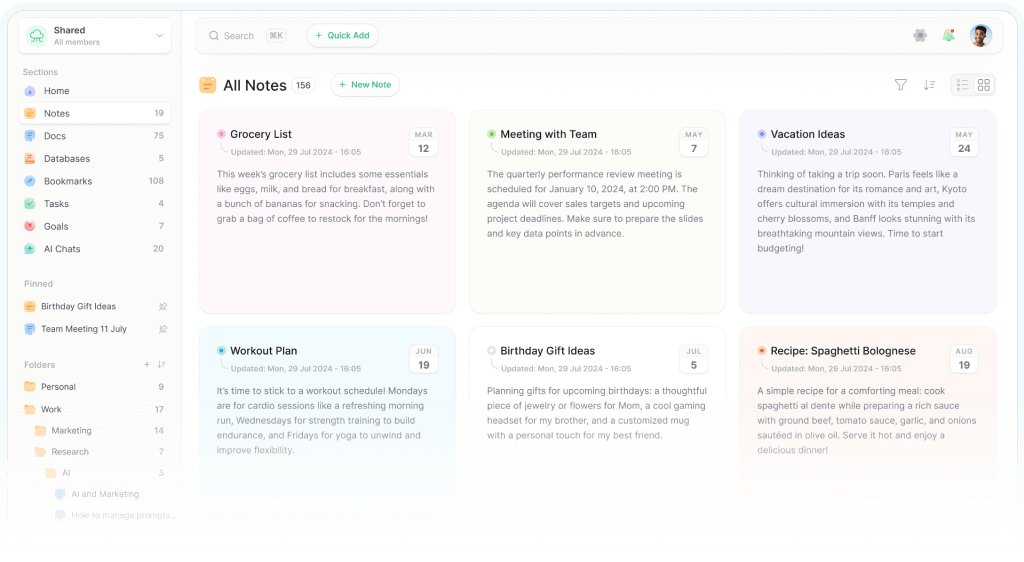Open the user profile avatar
This screenshot has width=1024, height=562.
tap(980, 35)
